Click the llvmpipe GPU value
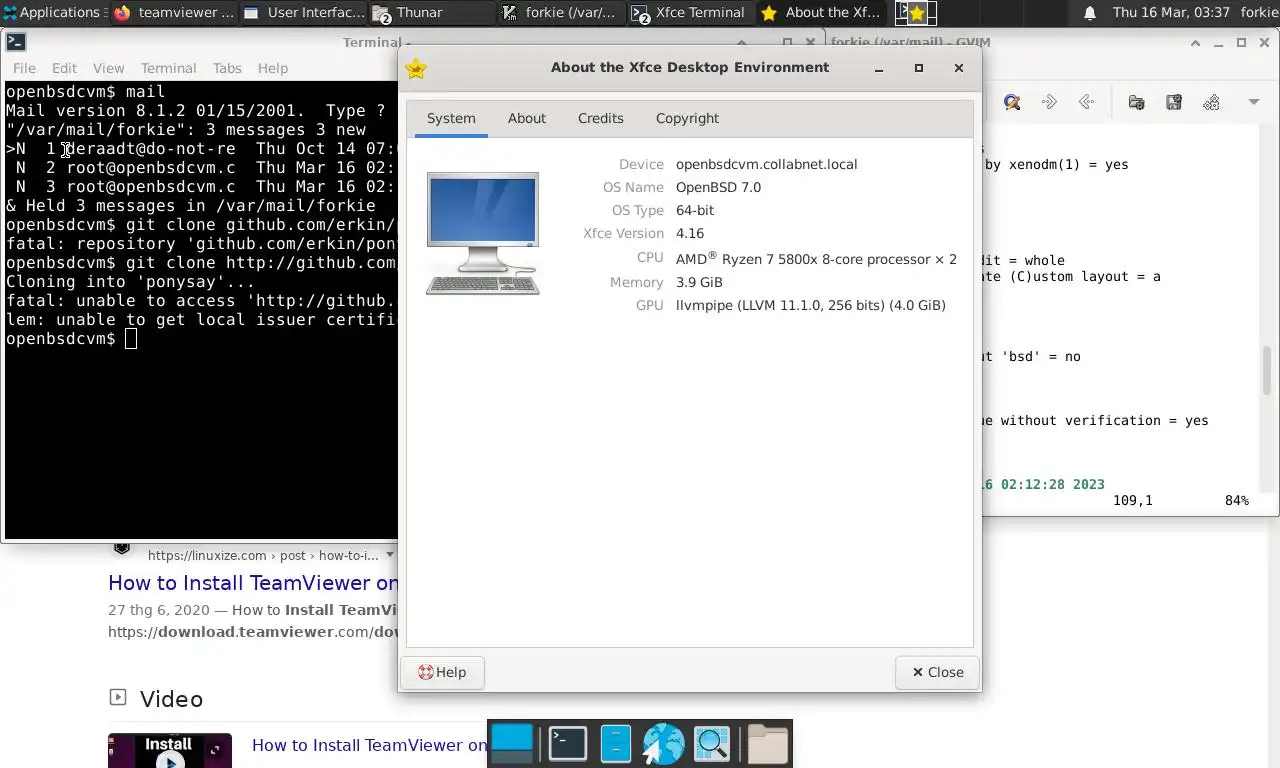The height and width of the screenshot is (768, 1280). coord(810,305)
